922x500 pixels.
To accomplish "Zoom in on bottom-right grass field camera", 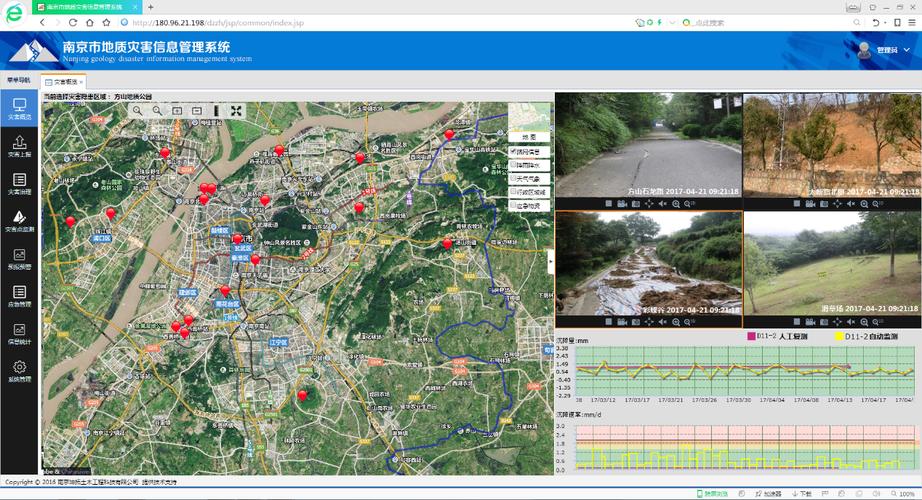I will tap(864, 322).
